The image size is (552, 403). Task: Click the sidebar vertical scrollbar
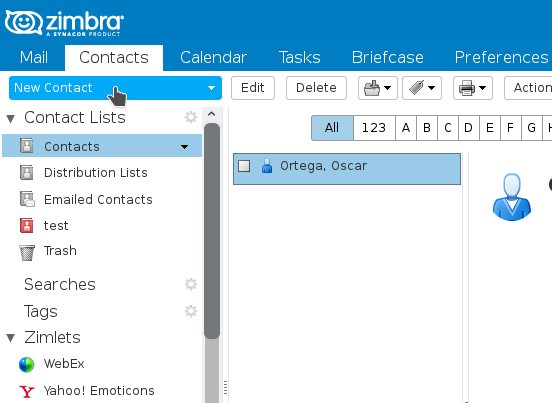212,231
